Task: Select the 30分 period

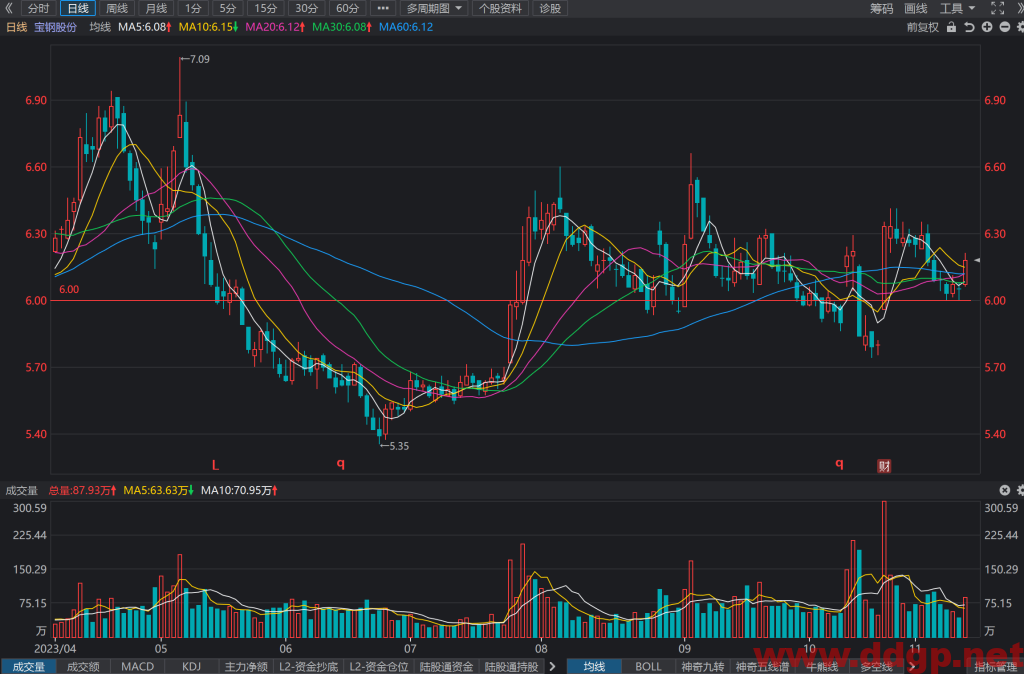Action: 306,8
